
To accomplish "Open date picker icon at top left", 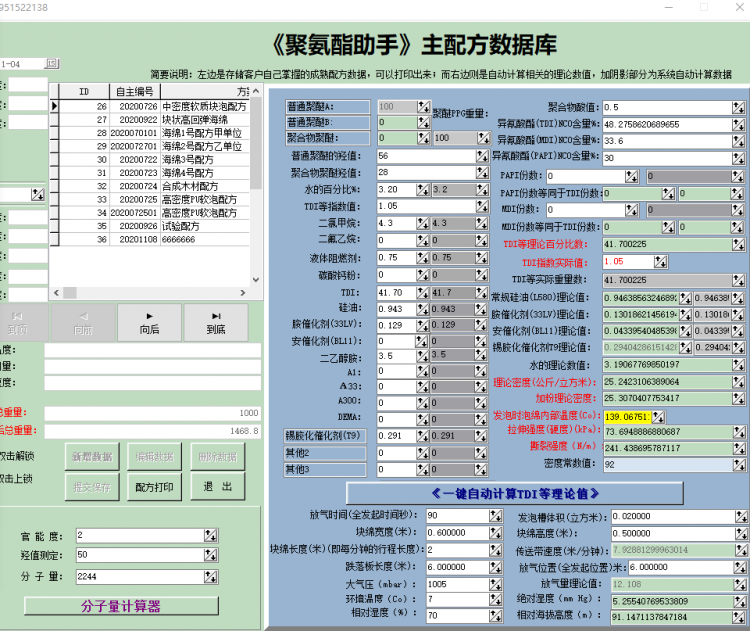I will (x=53, y=62).
